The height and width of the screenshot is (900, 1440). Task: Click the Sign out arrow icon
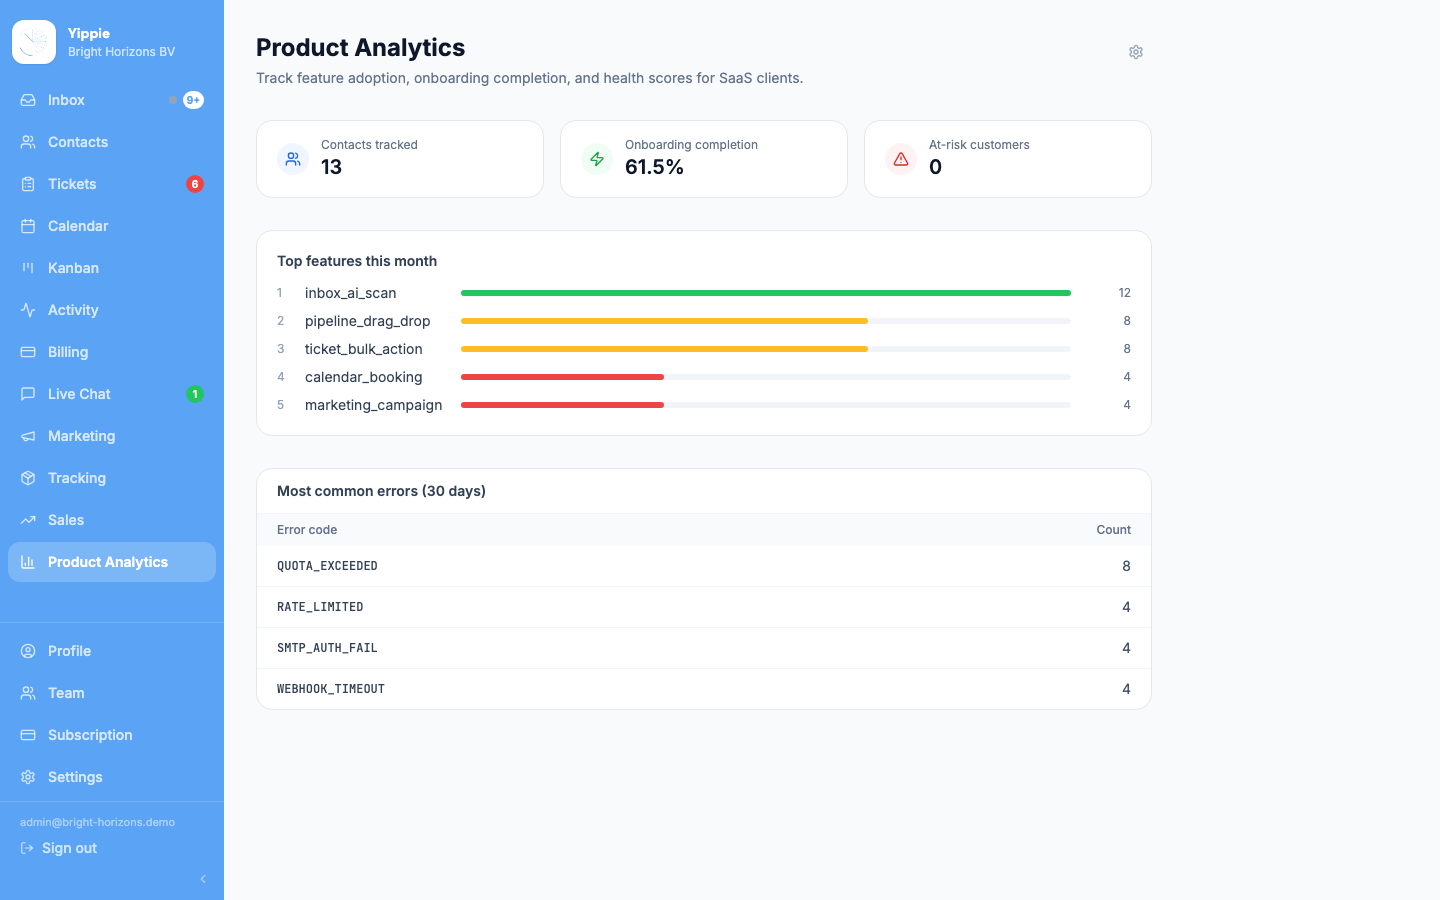[27, 848]
